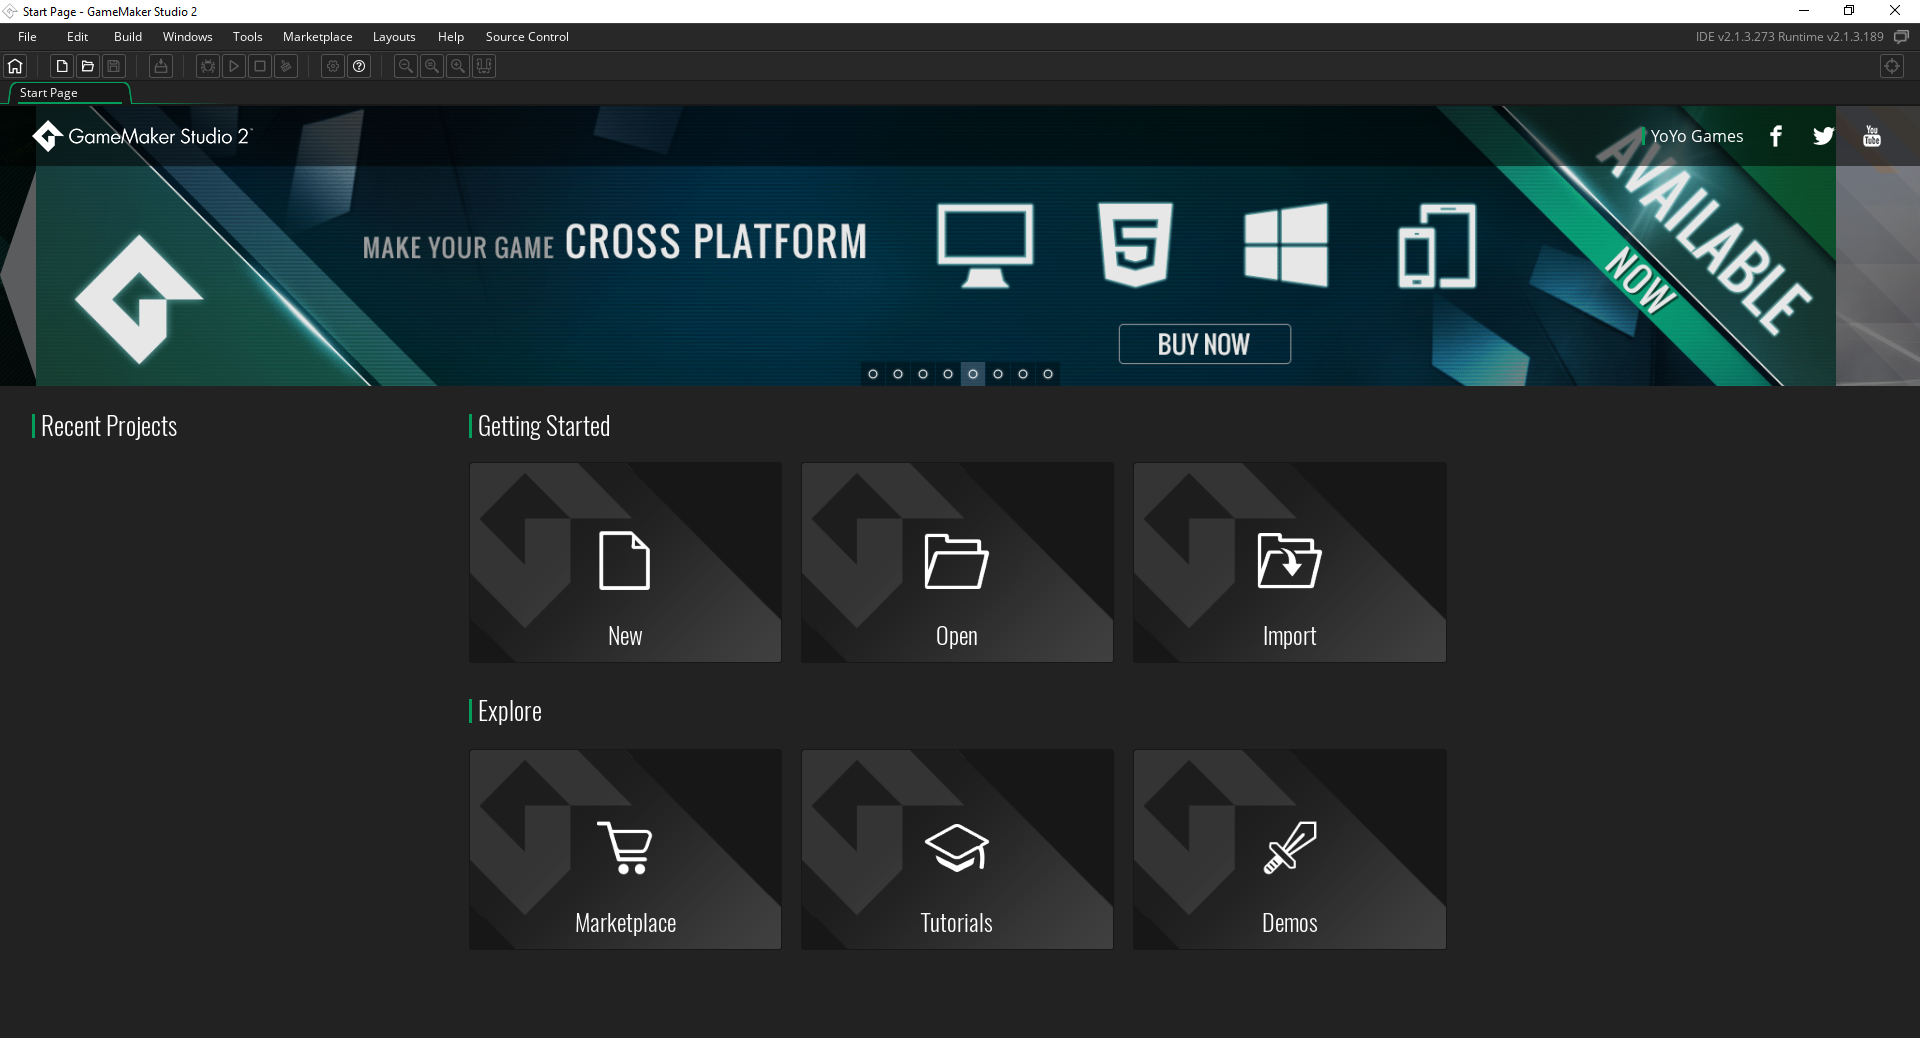
Task: Open the Edit menu
Action: 77,37
